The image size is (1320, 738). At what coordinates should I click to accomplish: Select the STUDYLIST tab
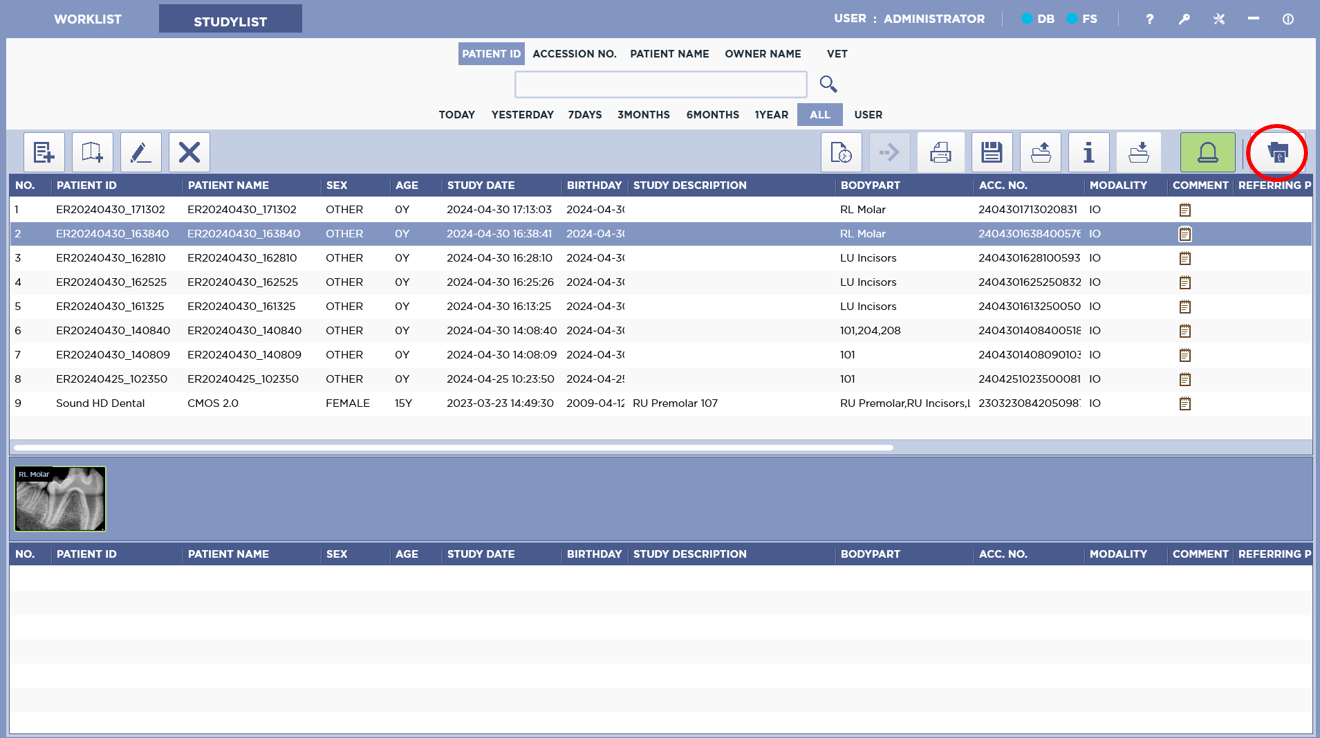coord(230,20)
